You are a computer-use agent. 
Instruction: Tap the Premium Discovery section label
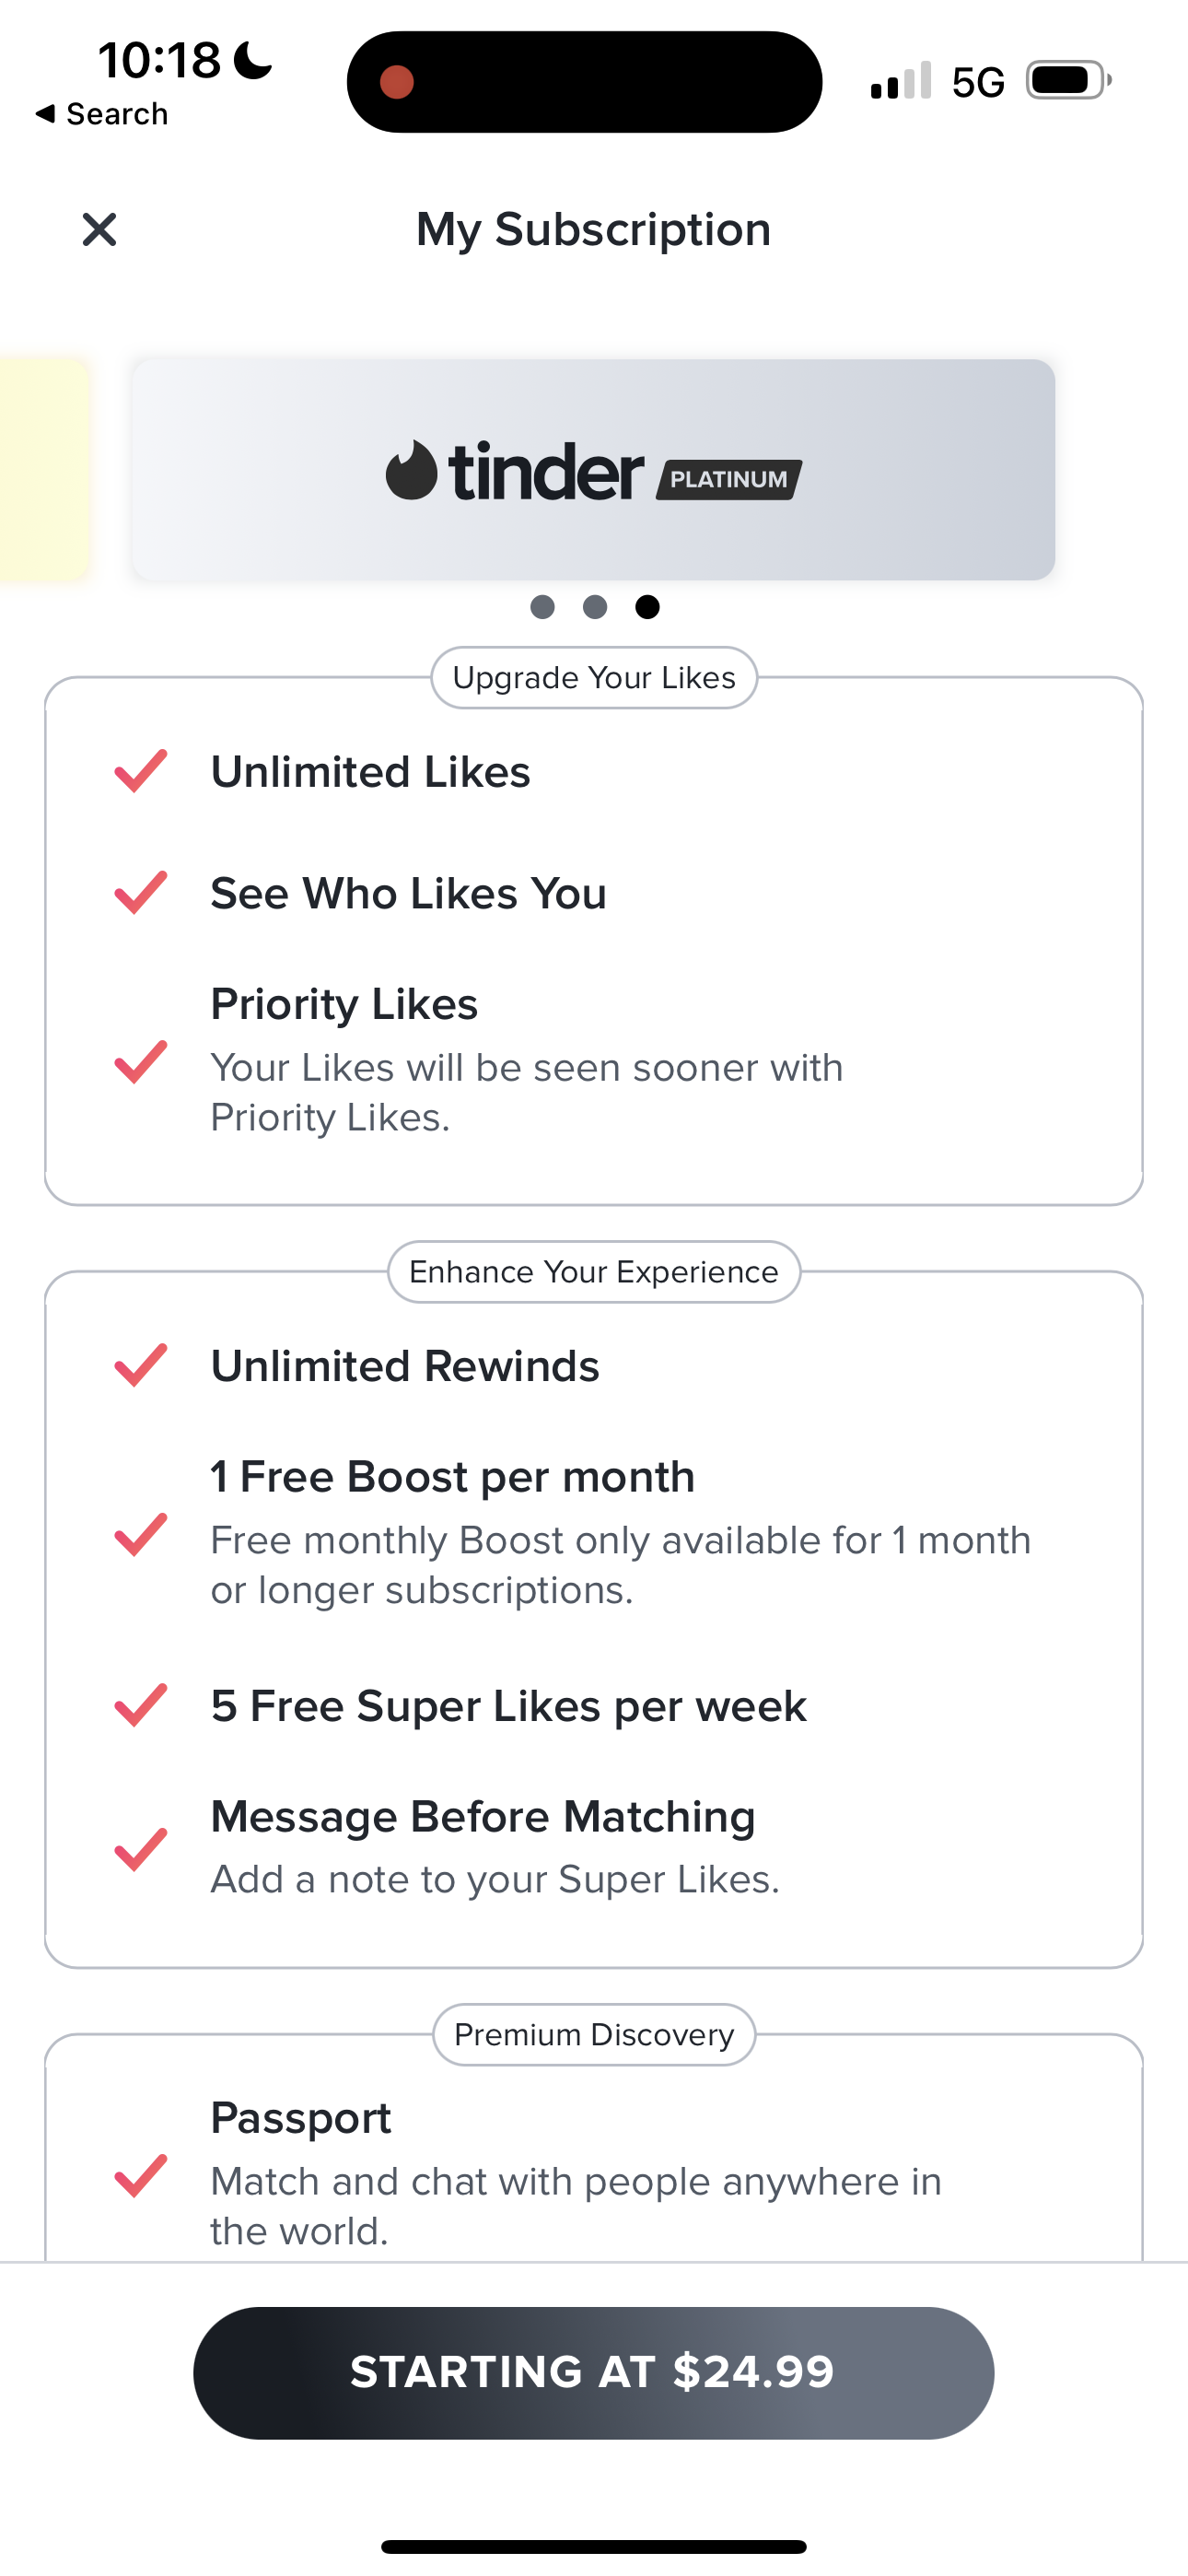[x=594, y=2034]
